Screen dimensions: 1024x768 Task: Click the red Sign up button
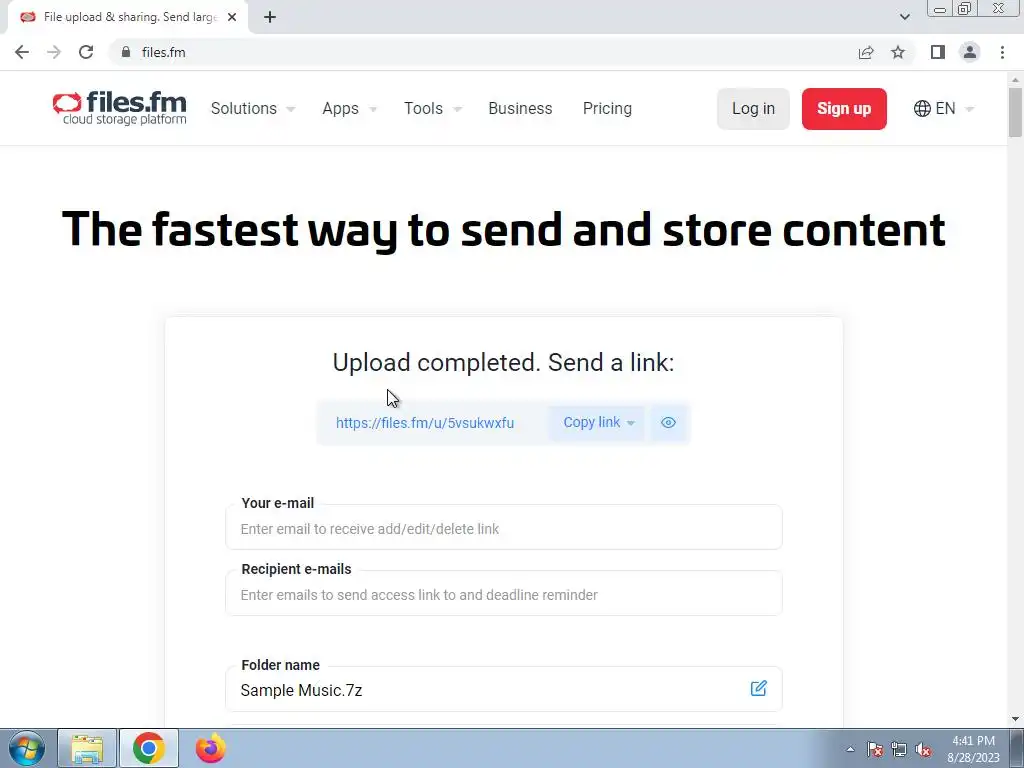point(844,109)
